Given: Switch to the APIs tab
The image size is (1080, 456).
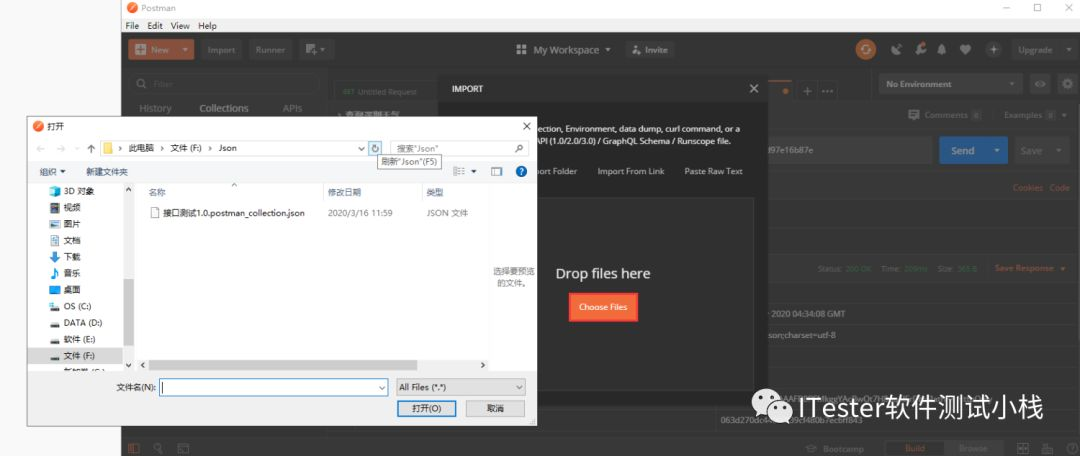Looking at the screenshot, I should (x=292, y=108).
